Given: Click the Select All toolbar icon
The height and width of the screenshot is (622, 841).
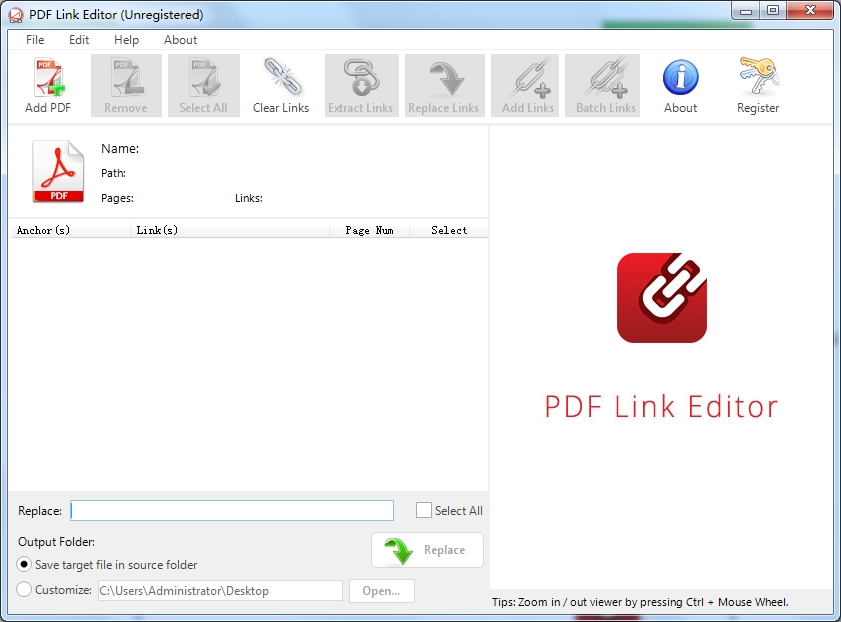Looking at the screenshot, I should (204, 85).
